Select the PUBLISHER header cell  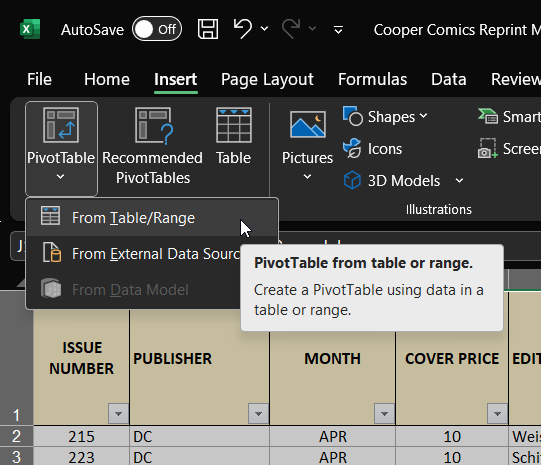click(x=199, y=358)
